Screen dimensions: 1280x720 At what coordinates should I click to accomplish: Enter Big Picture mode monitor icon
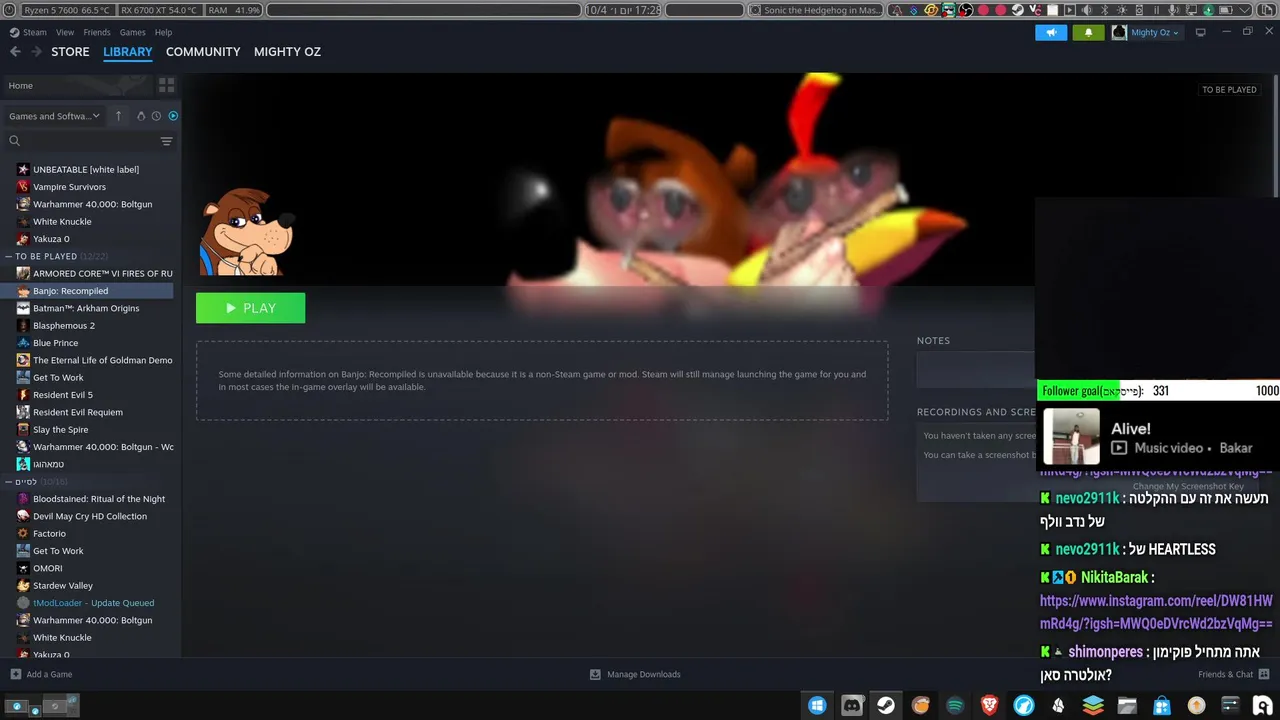coord(1201,32)
